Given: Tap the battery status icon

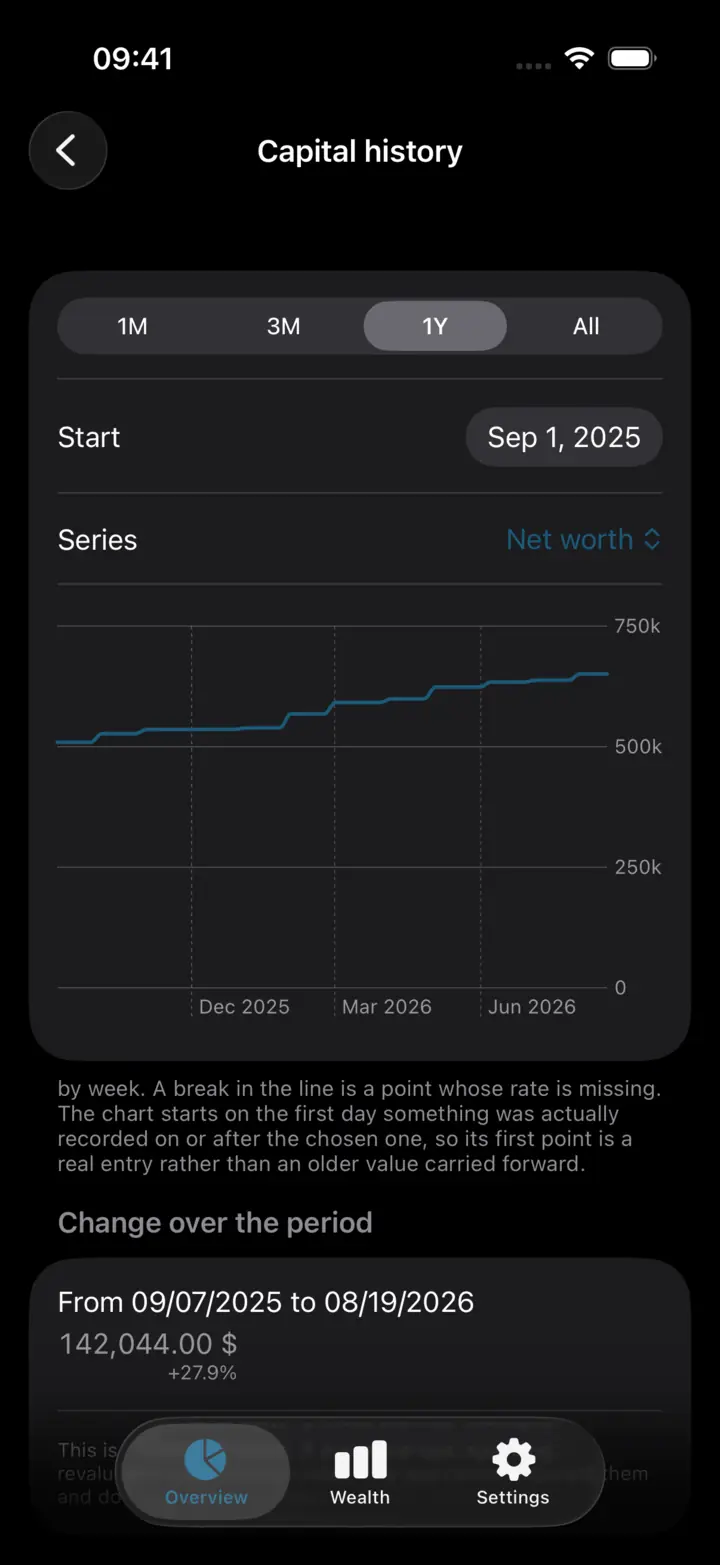Looking at the screenshot, I should tap(632, 59).
